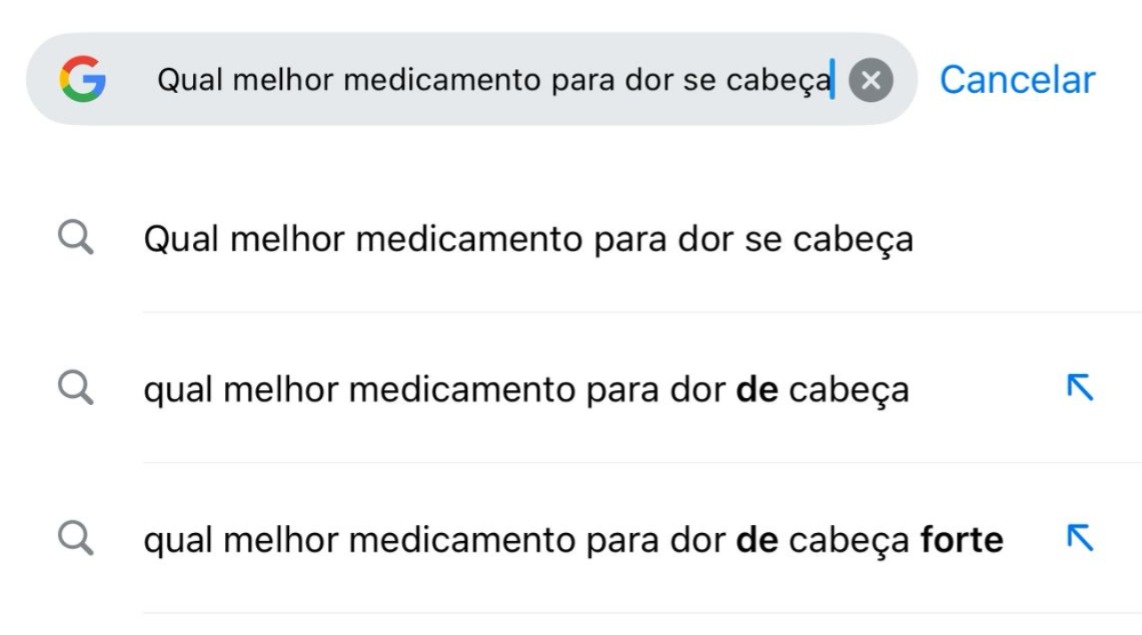Viewport: 1142px width, 635px height.
Task: Cancel the search via the blue link
Action: click(x=1016, y=80)
